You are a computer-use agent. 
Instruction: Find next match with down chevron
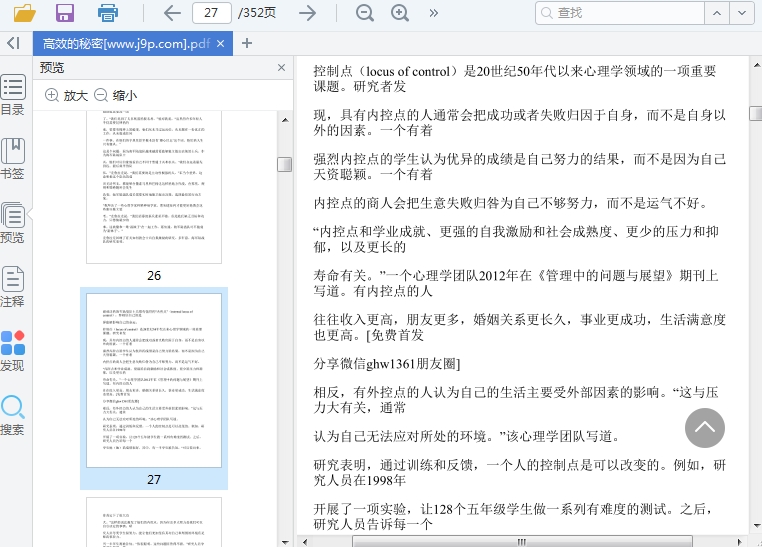coord(742,13)
